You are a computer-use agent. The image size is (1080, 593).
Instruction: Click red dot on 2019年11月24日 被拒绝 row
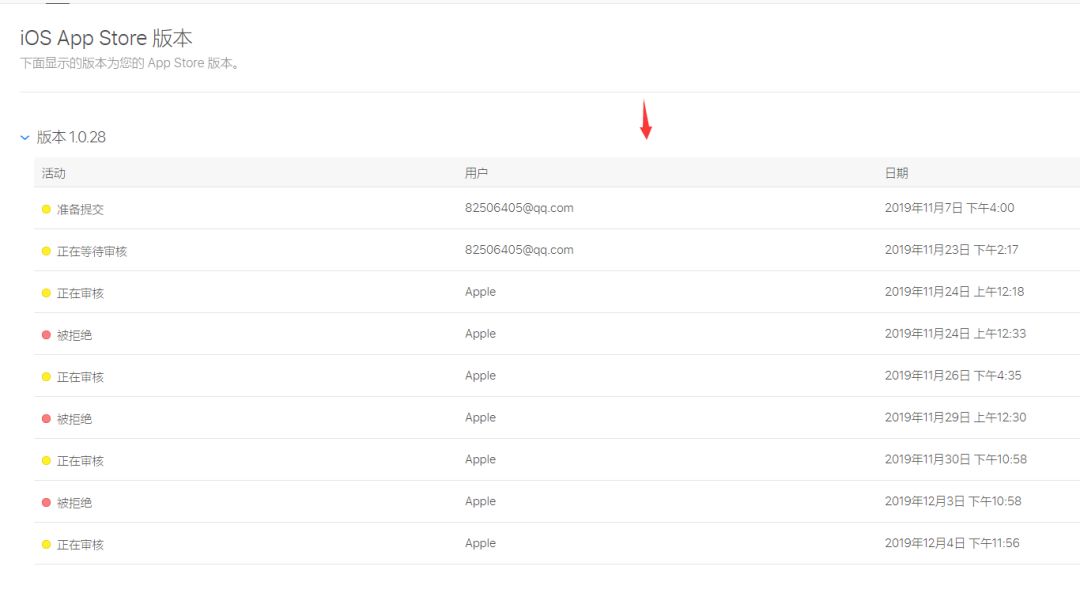(x=46, y=335)
